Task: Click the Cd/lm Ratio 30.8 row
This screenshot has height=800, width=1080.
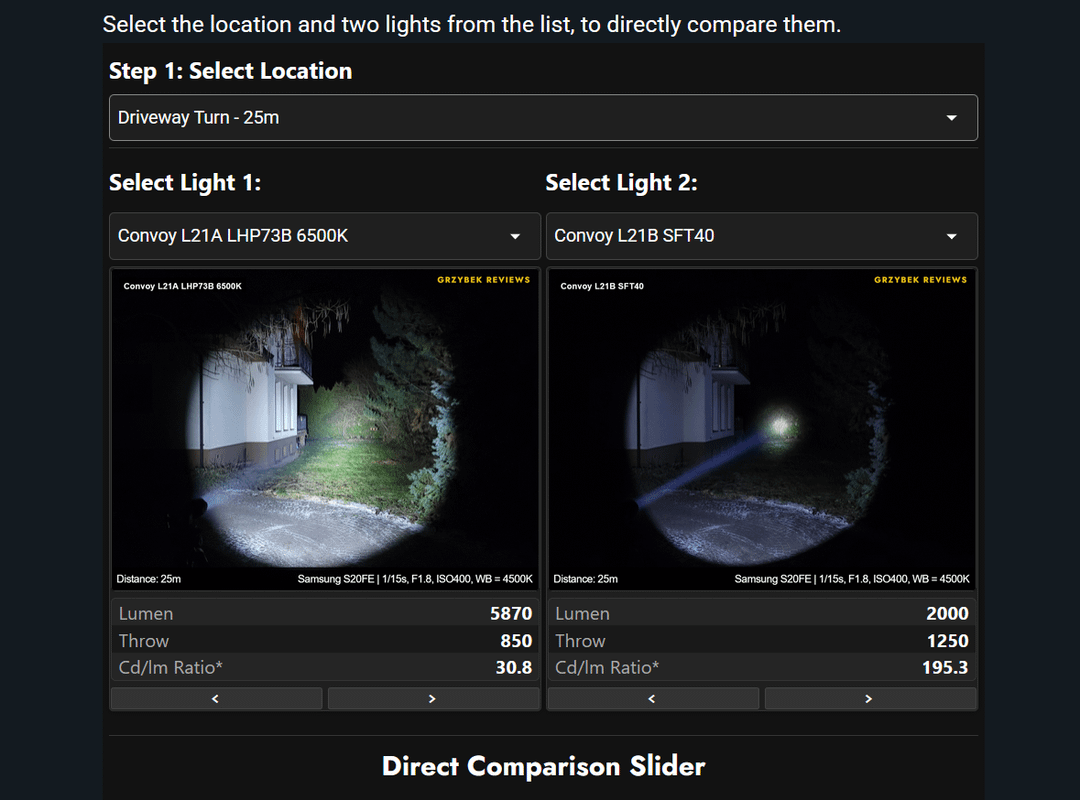Action: 325,667
